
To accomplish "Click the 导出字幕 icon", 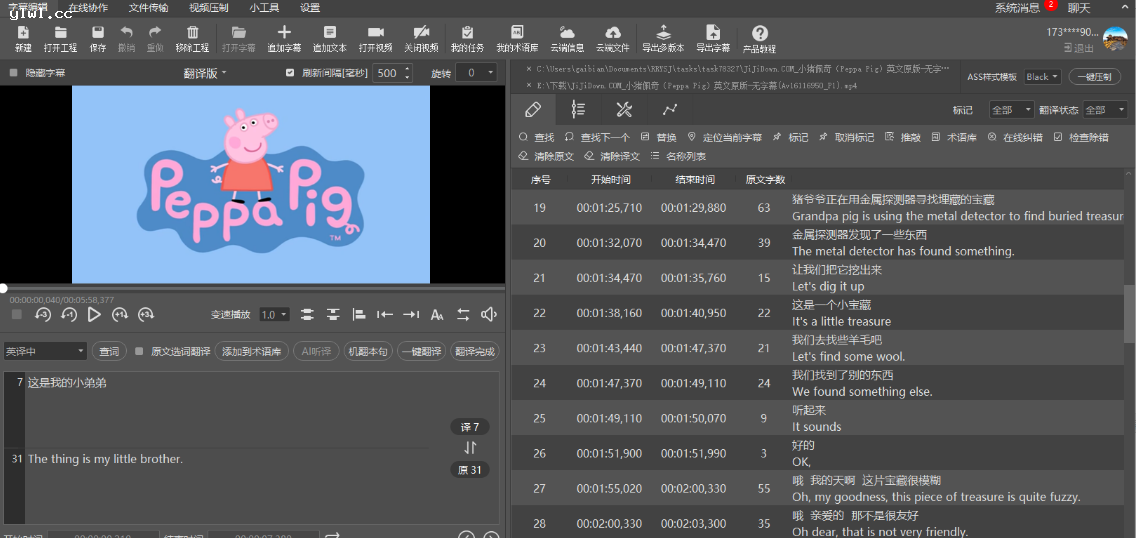I will pos(713,33).
